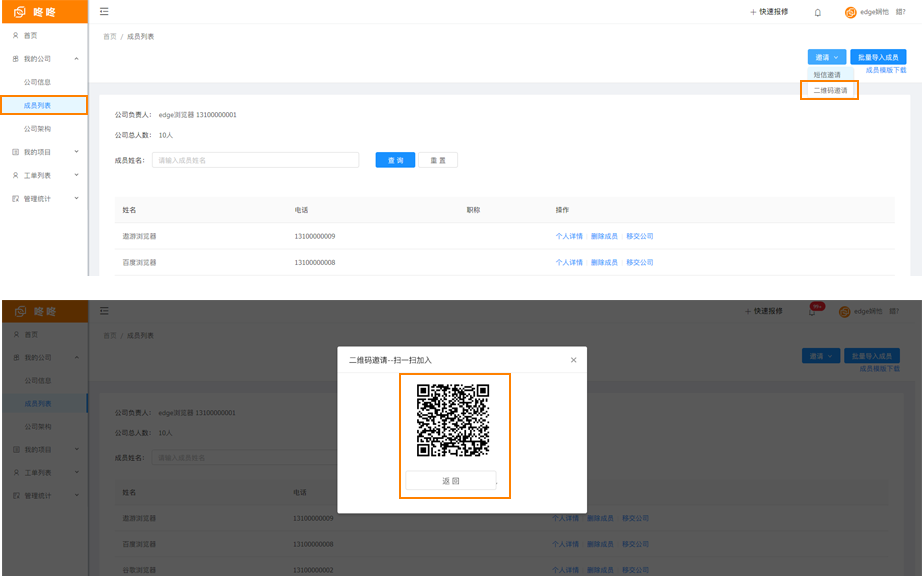This screenshot has width=922, height=576.
Task: Select 短信邀请 from the invite menu
Action: click(x=827, y=75)
